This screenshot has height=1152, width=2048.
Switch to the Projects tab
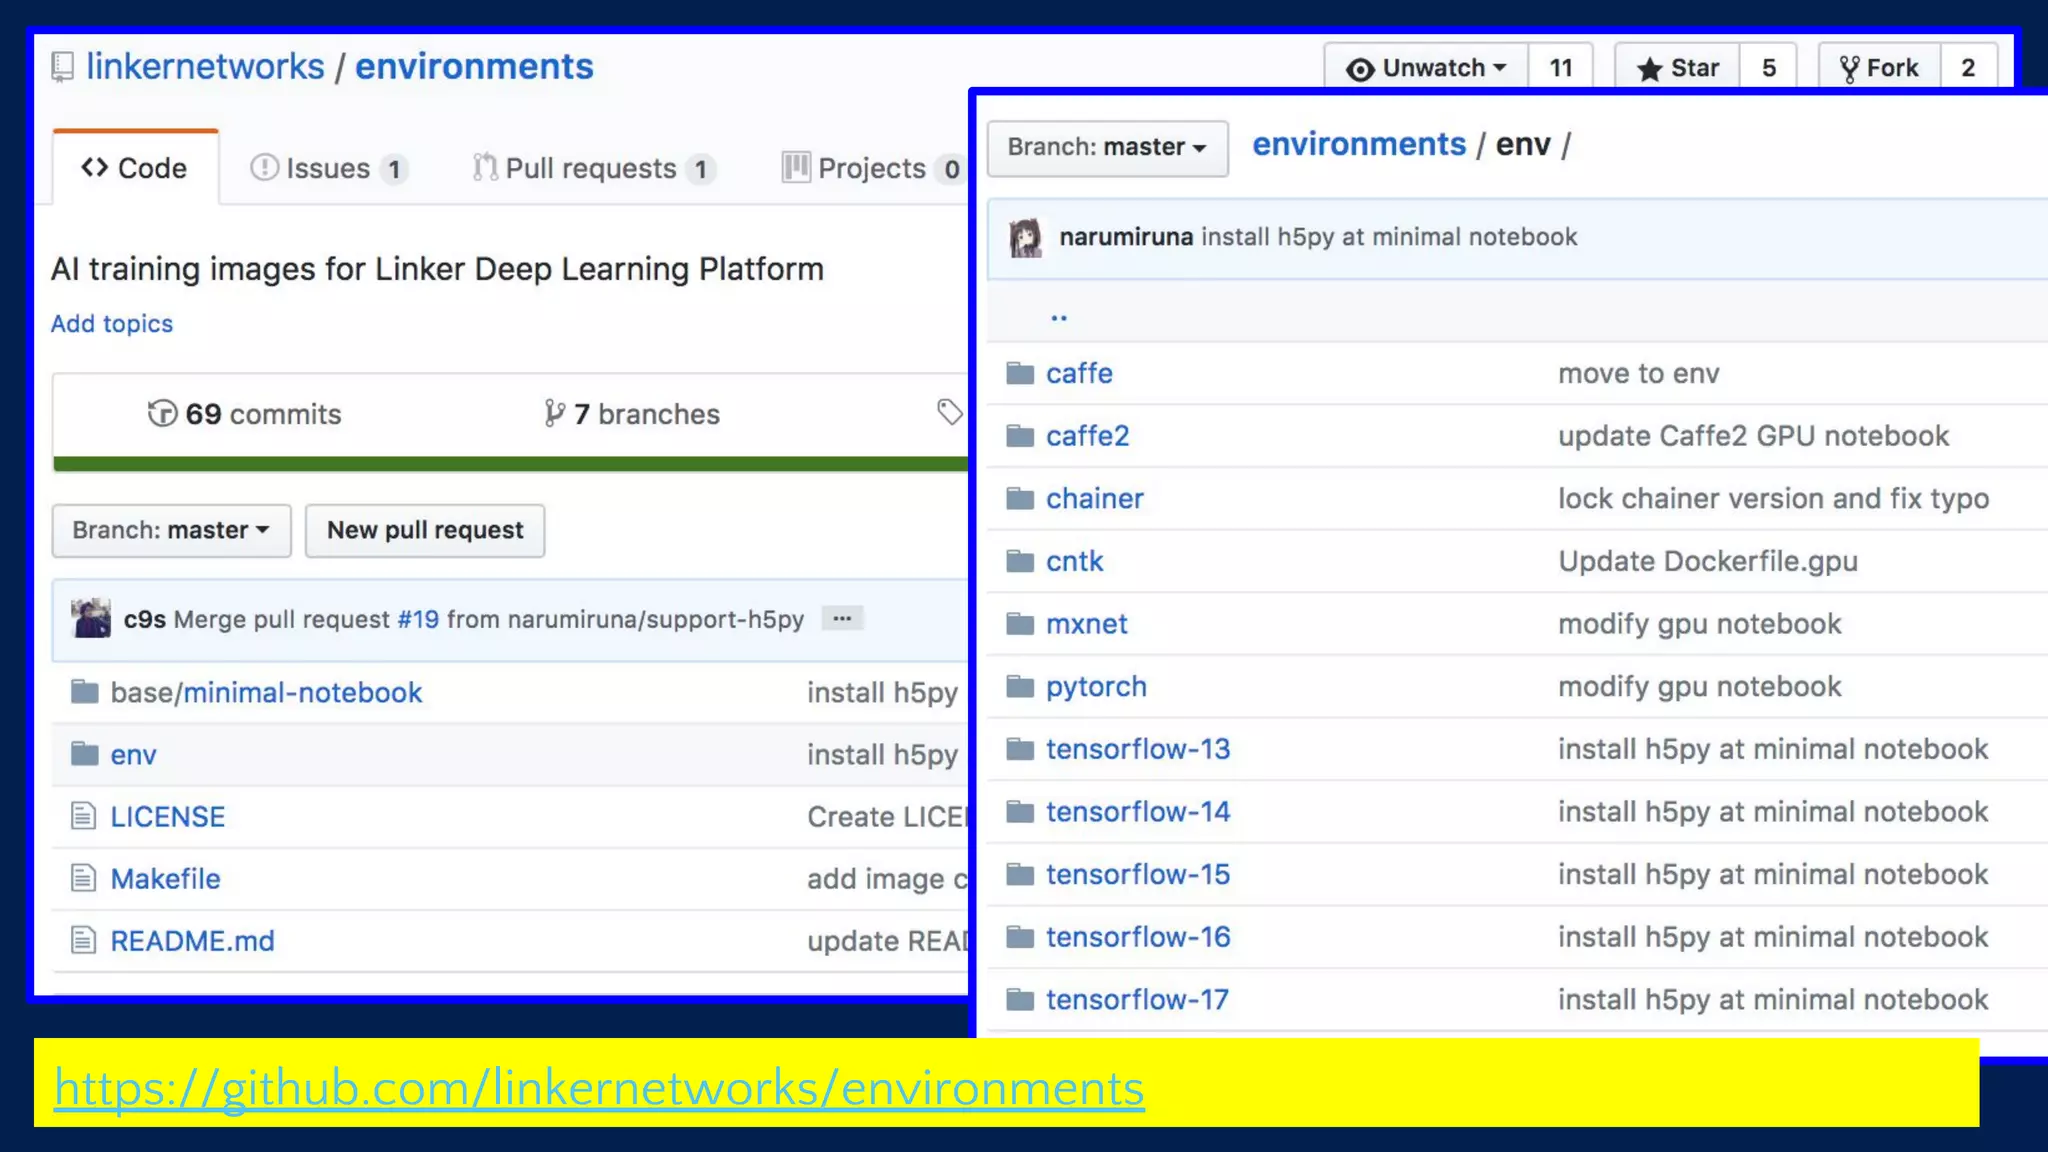[x=874, y=168]
